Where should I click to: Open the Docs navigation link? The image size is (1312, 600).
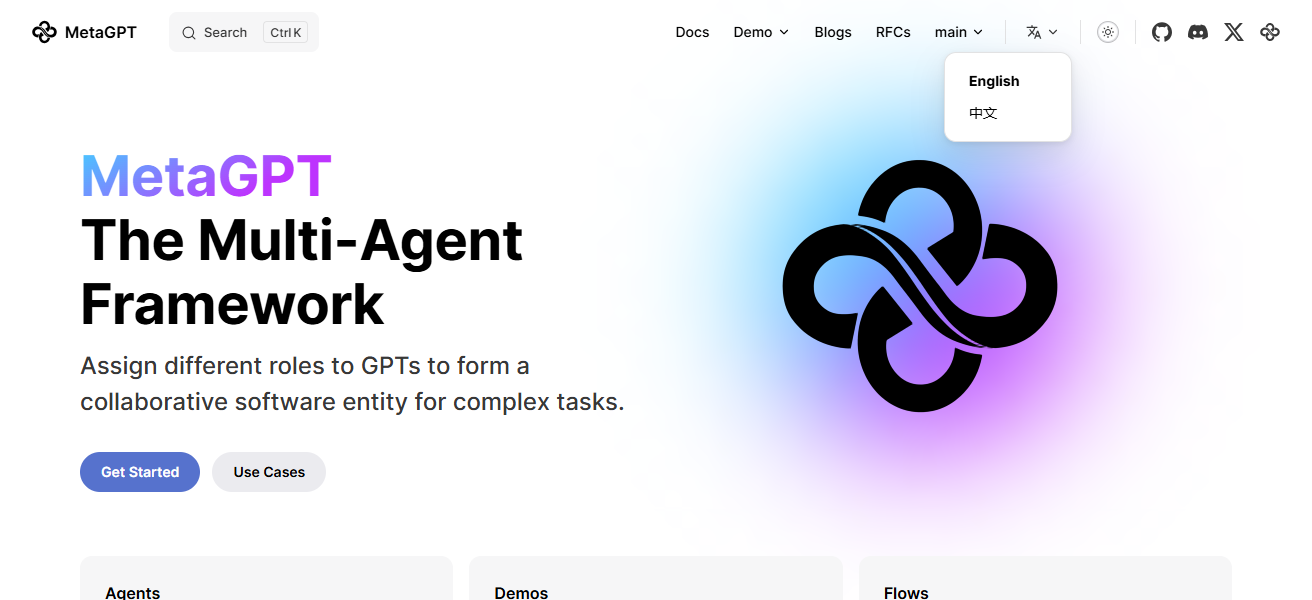coord(692,32)
